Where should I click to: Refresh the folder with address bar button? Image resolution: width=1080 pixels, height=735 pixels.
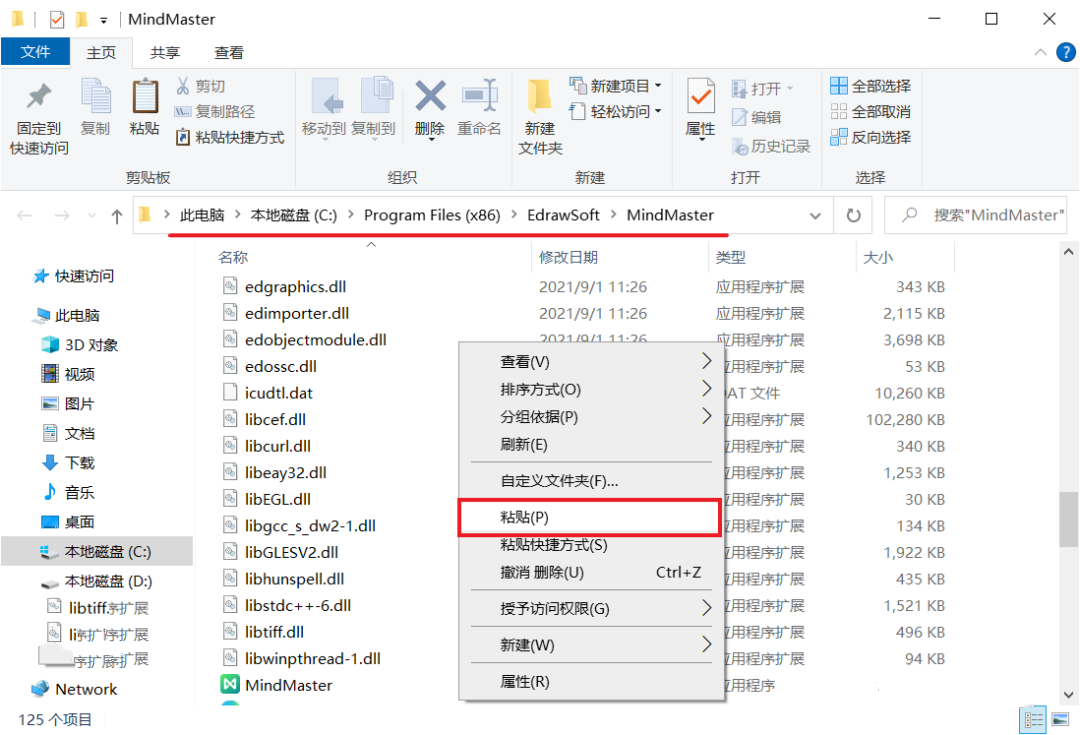pyautogui.click(x=853, y=216)
